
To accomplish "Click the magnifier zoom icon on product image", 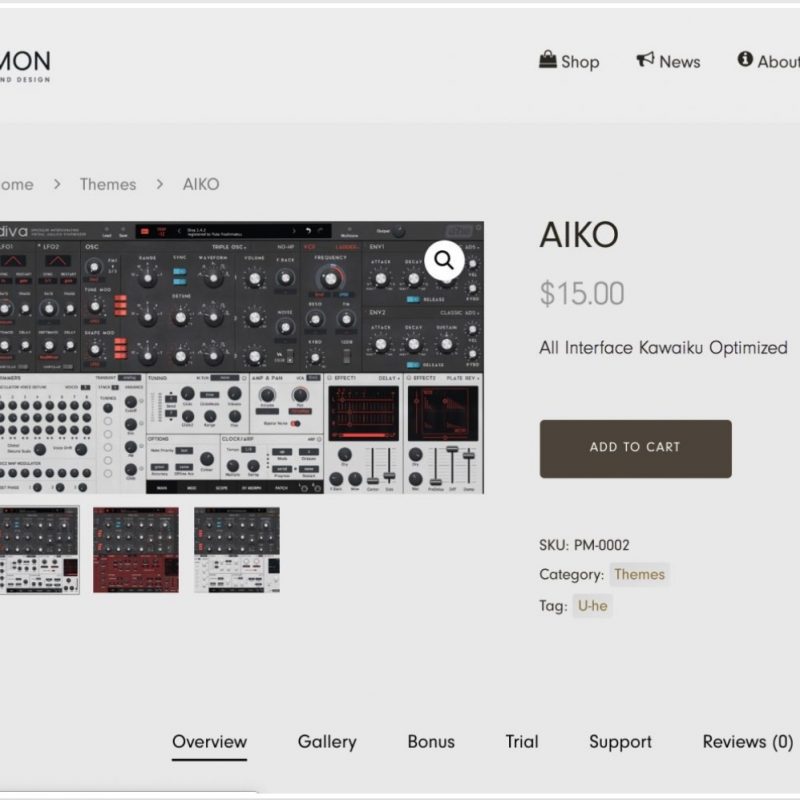I will coord(444,262).
